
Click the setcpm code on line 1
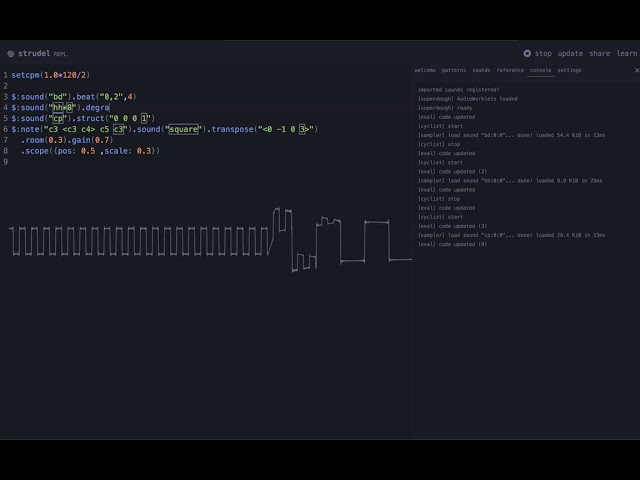pos(51,75)
